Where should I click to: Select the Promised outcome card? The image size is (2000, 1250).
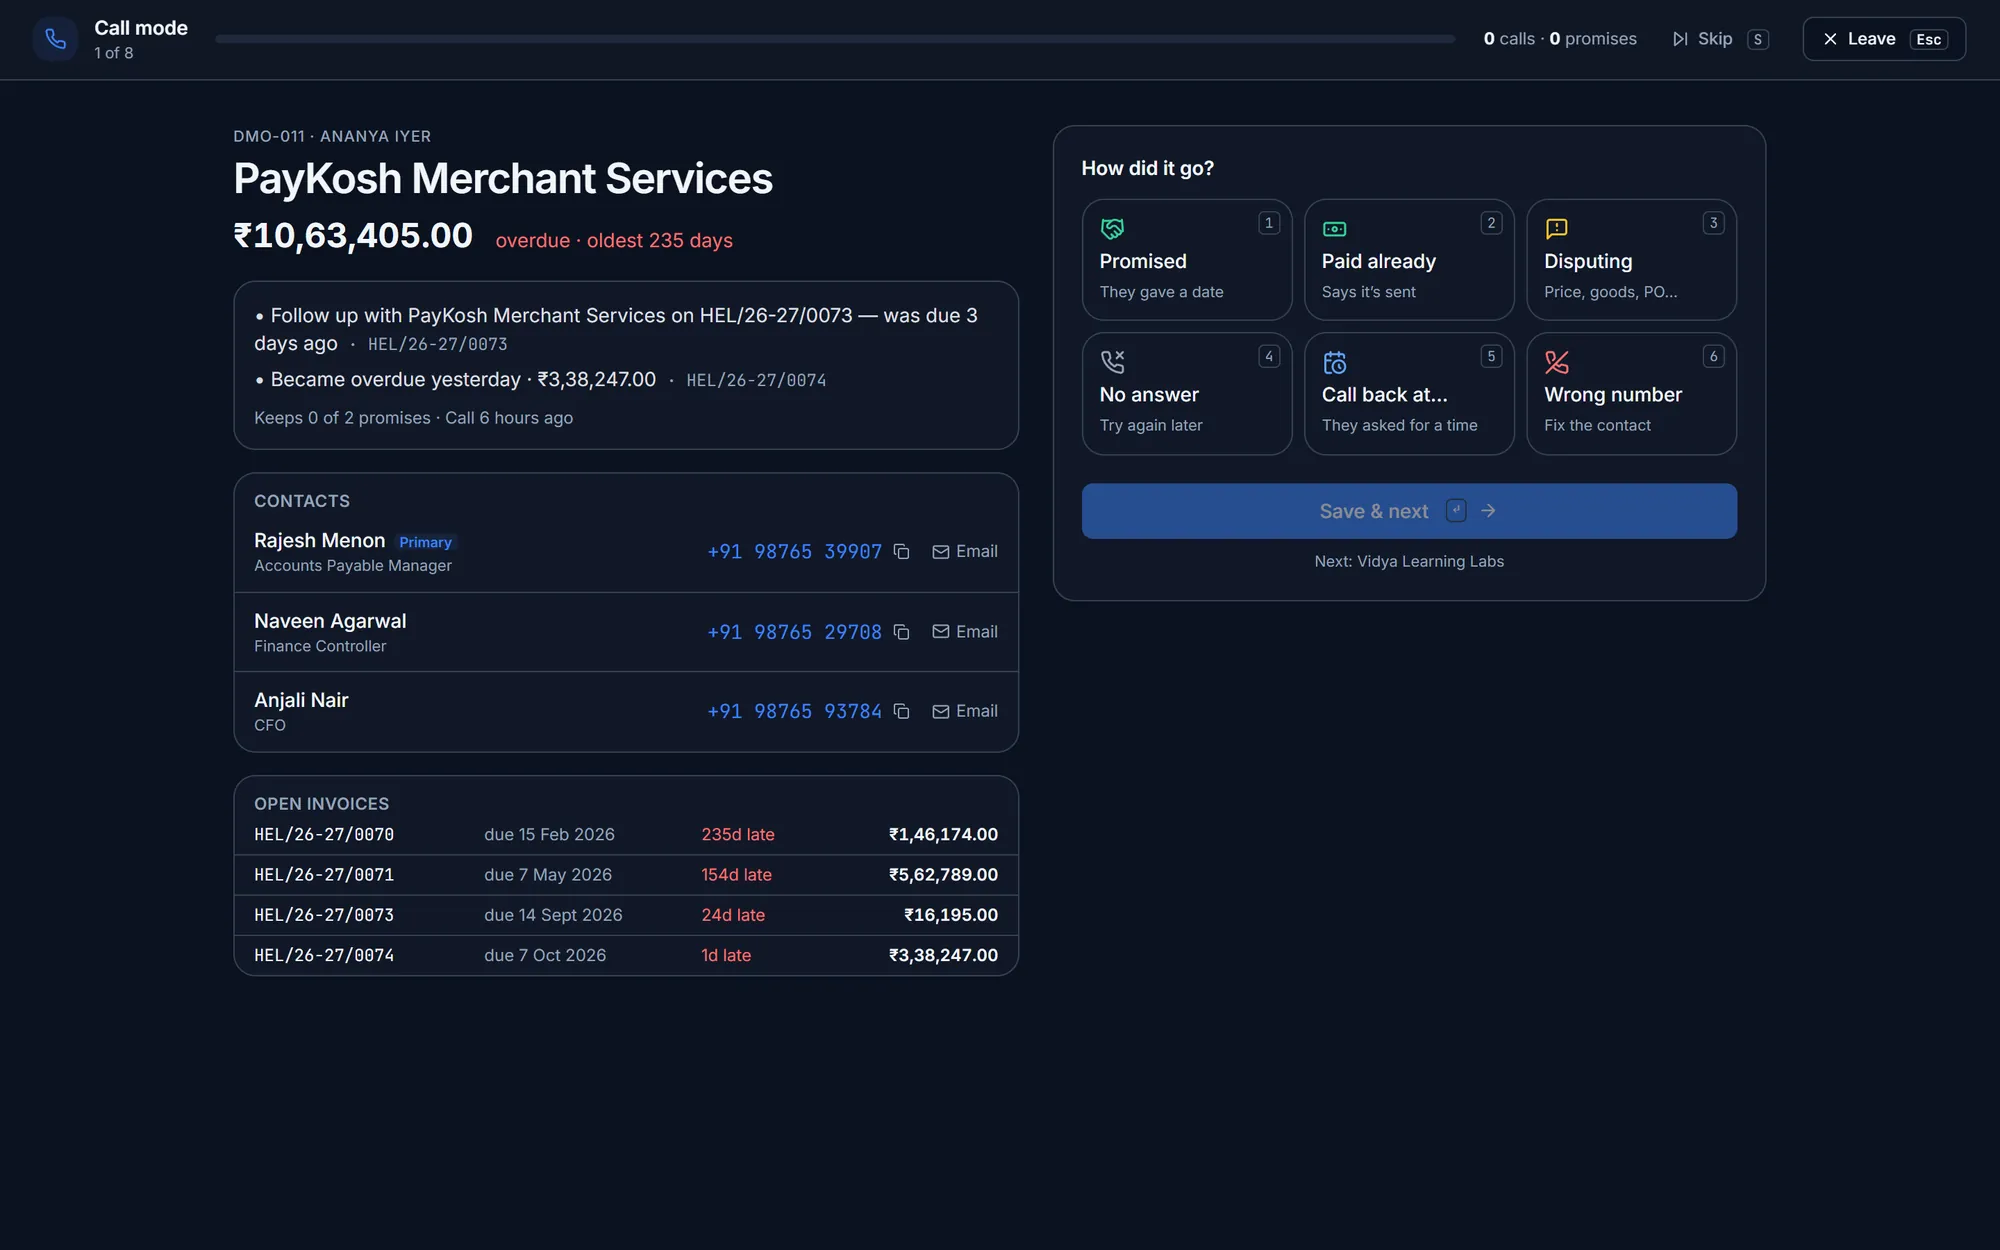pyautogui.click(x=1187, y=260)
